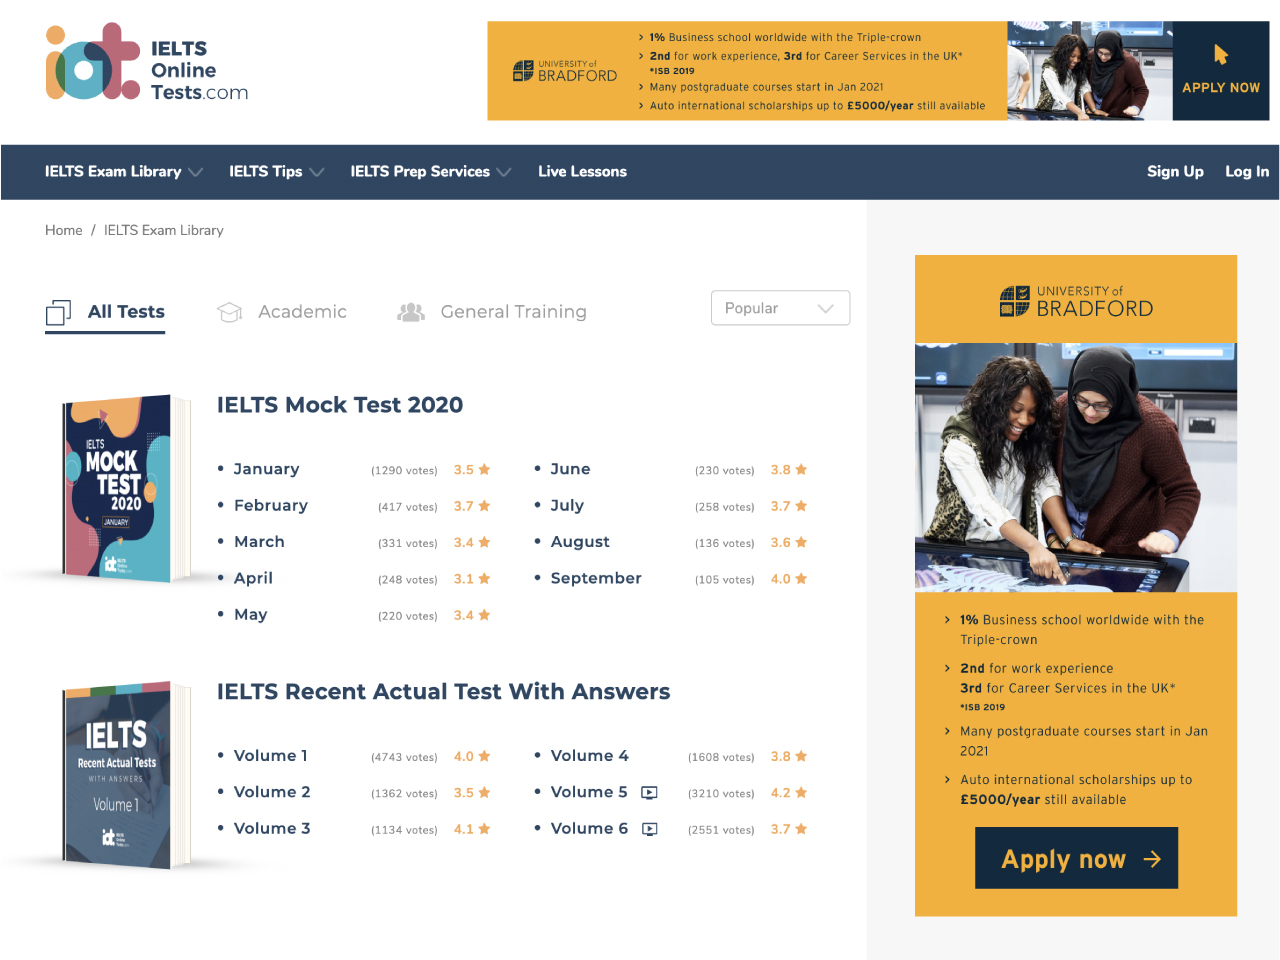This screenshot has height=960, width=1280.
Task: Open Volume 6 of Recent Actual Tests
Action: point(589,828)
